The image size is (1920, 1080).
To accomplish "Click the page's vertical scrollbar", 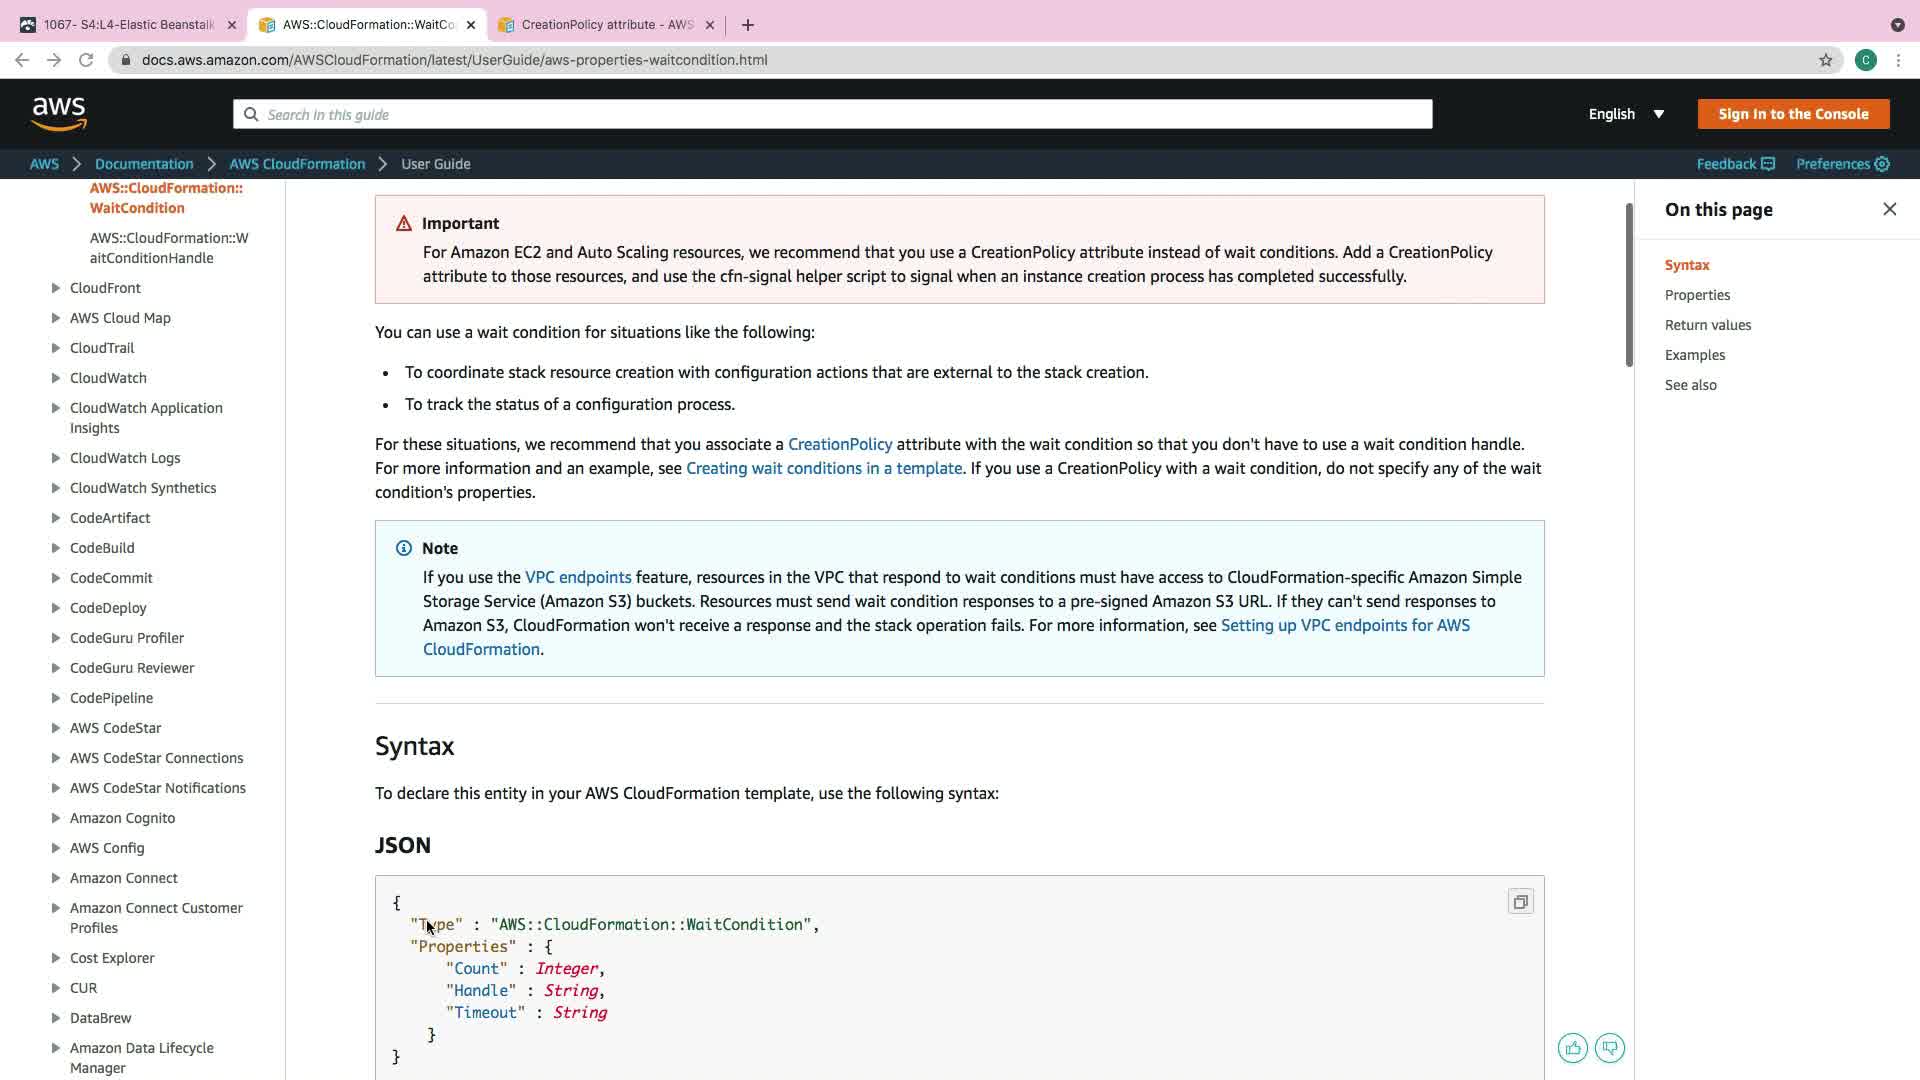I will (1628, 285).
